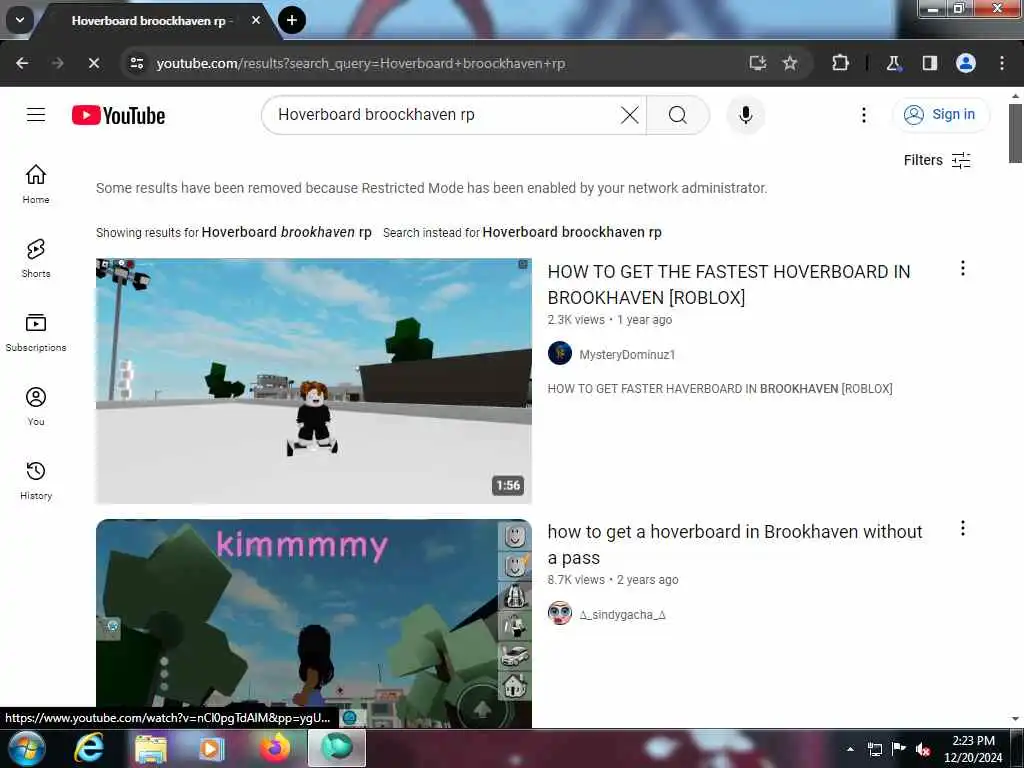Open Windows Explorer folder on taskbar
1024x768 pixels.
click(x=151, y=749)
